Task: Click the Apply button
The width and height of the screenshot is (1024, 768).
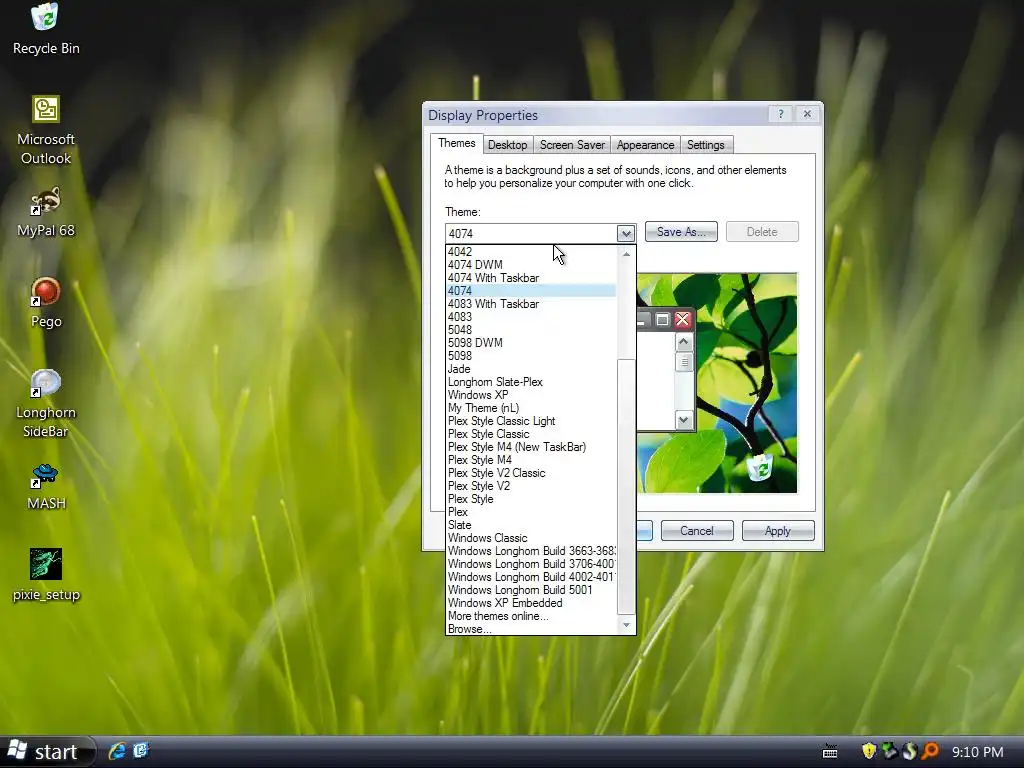Action: [x=778, y=531]
